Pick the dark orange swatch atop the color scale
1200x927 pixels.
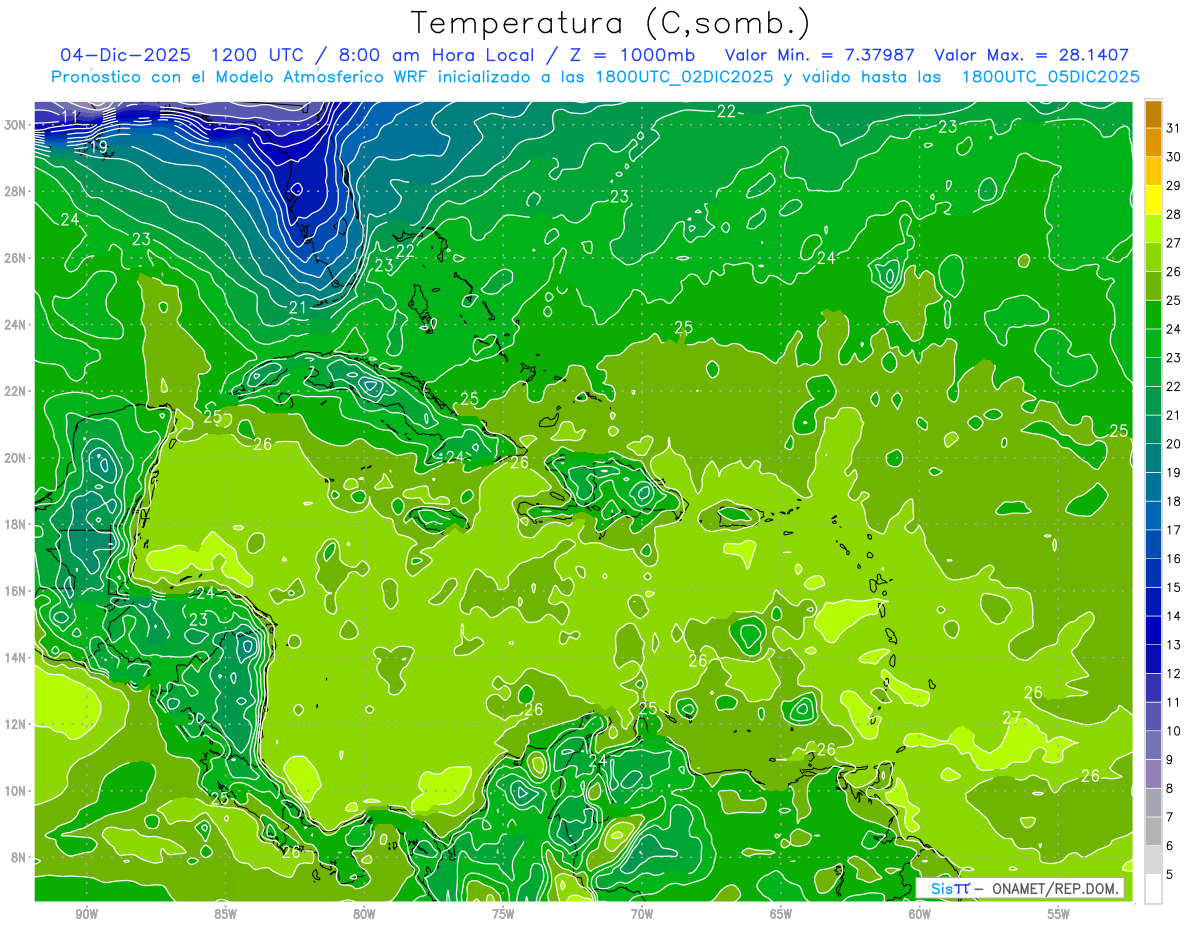point(1153,114)
